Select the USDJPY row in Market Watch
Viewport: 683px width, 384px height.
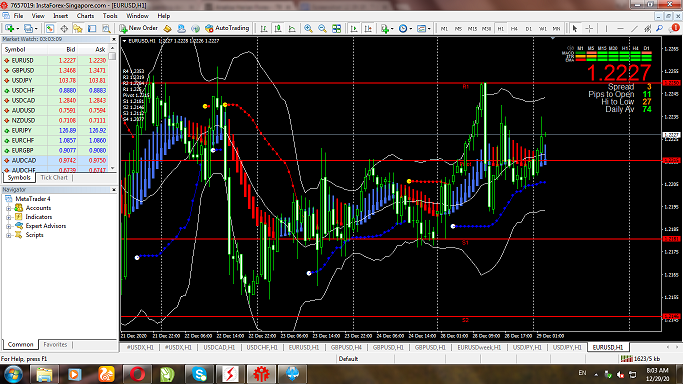[x=55, y=81]
